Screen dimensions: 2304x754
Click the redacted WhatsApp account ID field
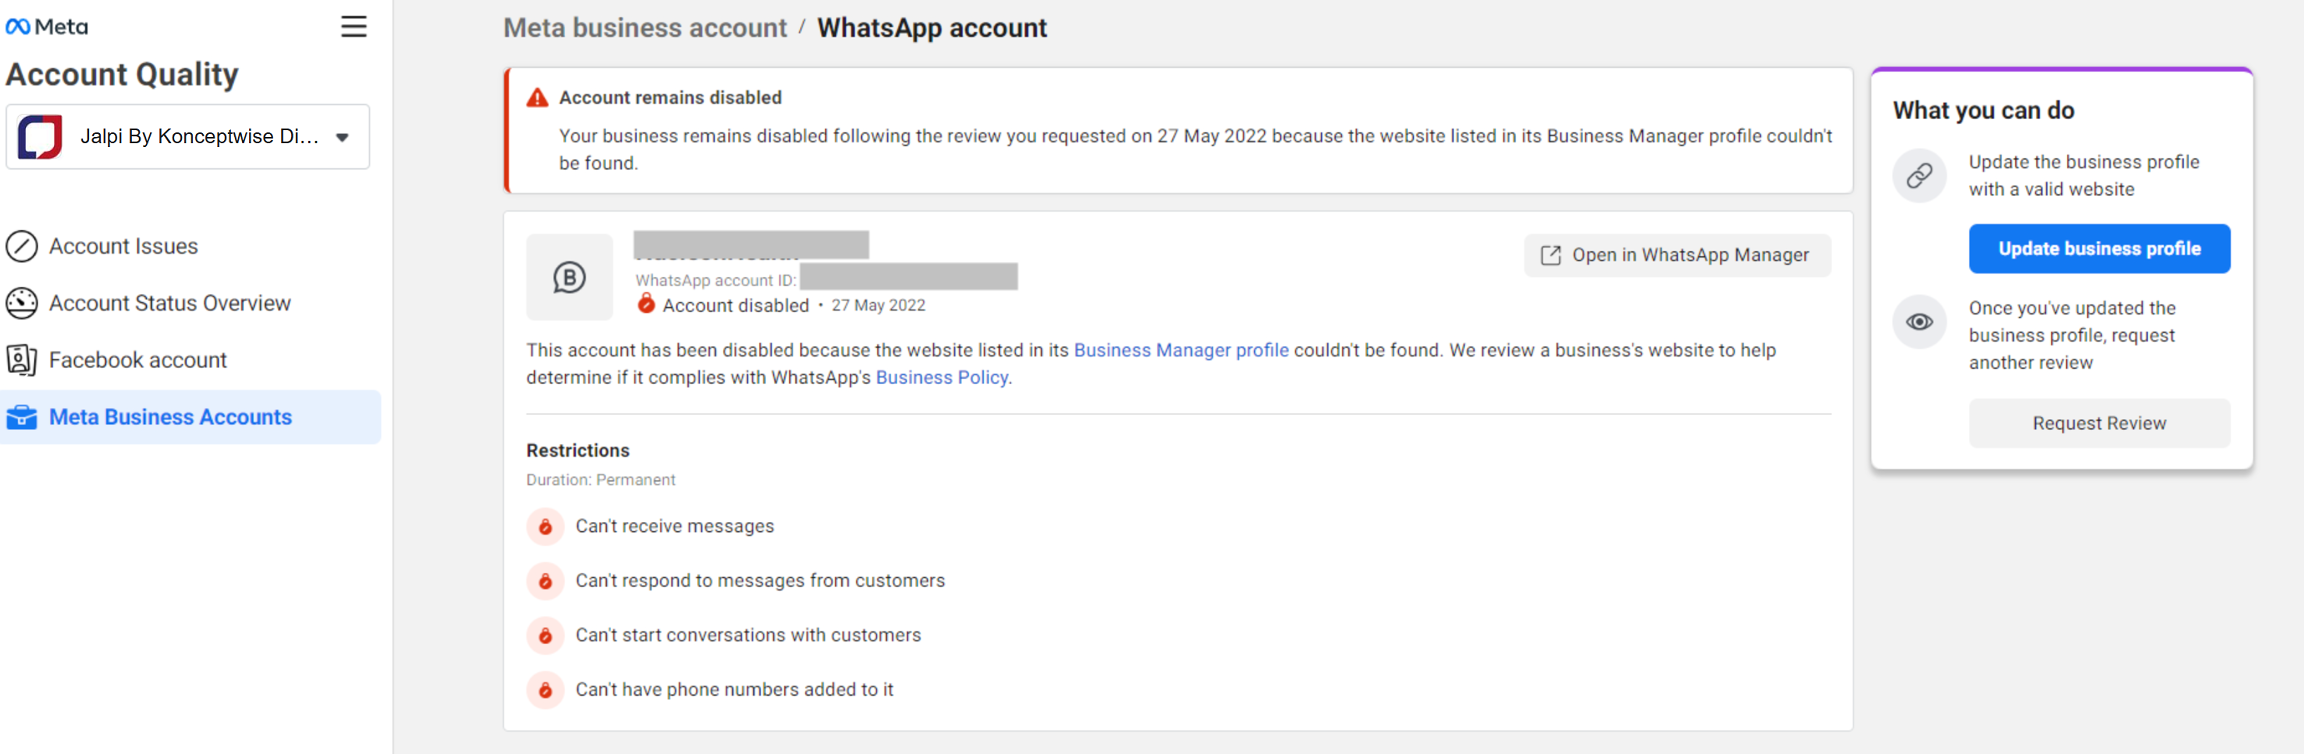tap(909, 277)
